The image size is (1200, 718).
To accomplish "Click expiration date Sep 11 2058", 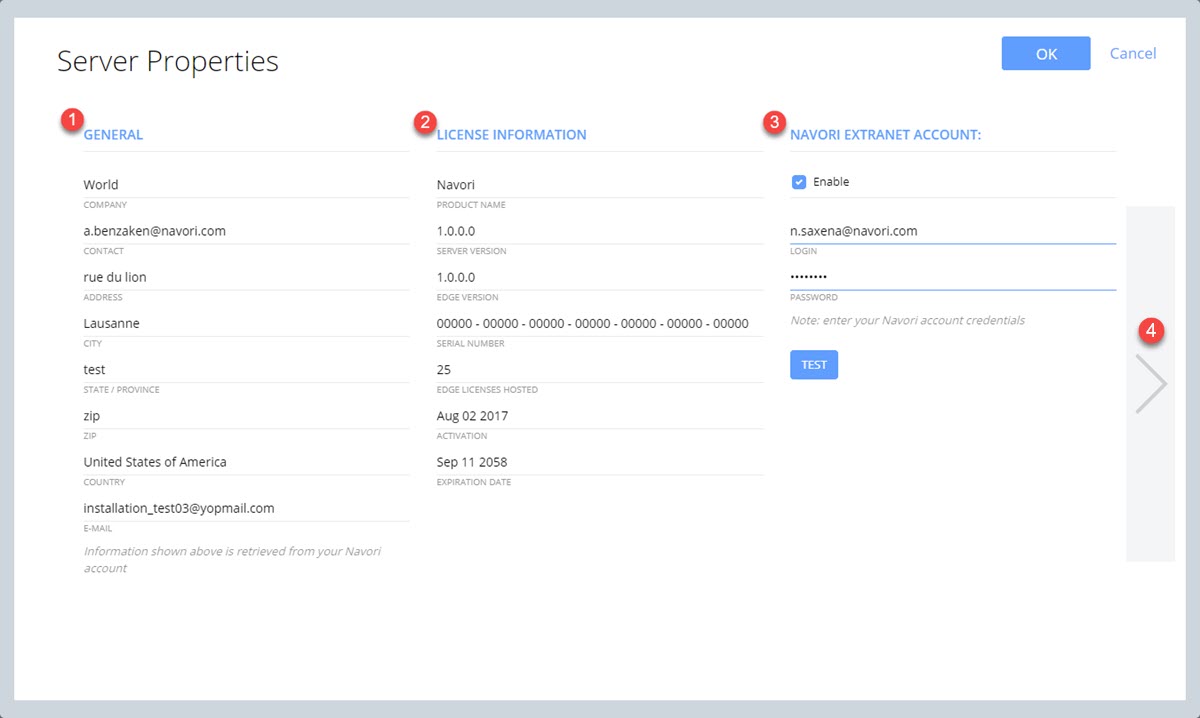I will (472, 462).
